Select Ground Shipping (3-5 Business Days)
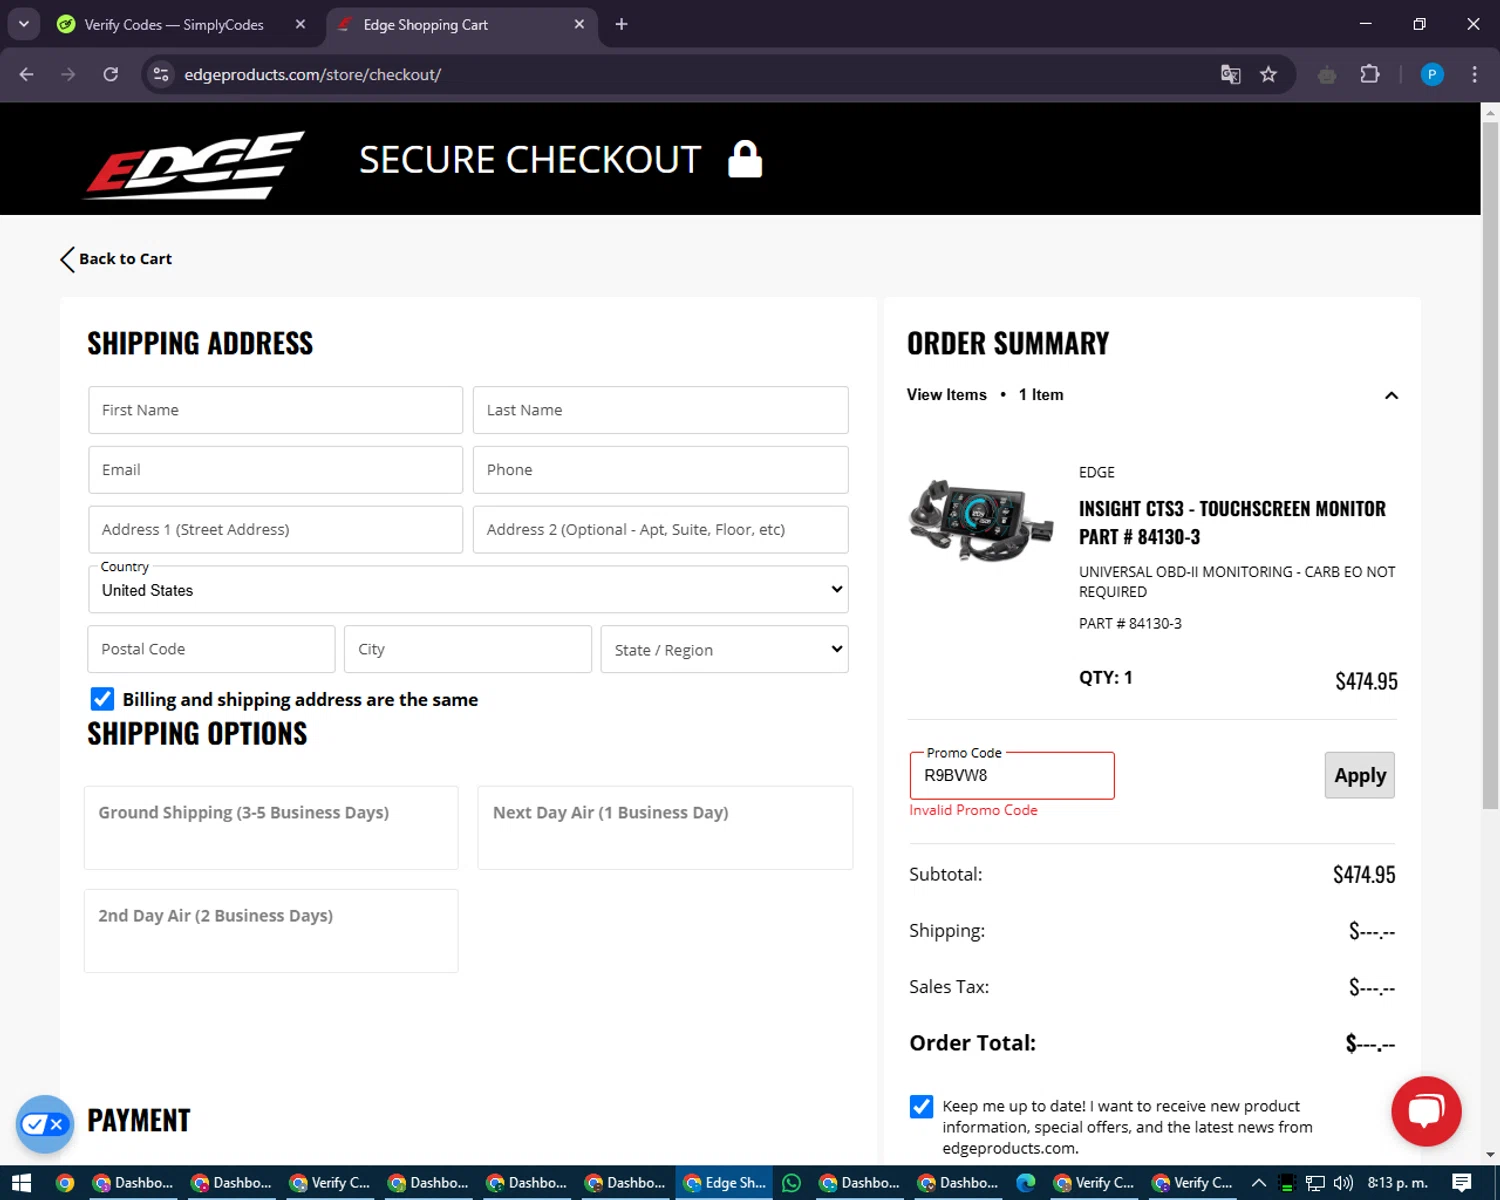Viewport: 1500px width, 1200px height. pos(271,827)
